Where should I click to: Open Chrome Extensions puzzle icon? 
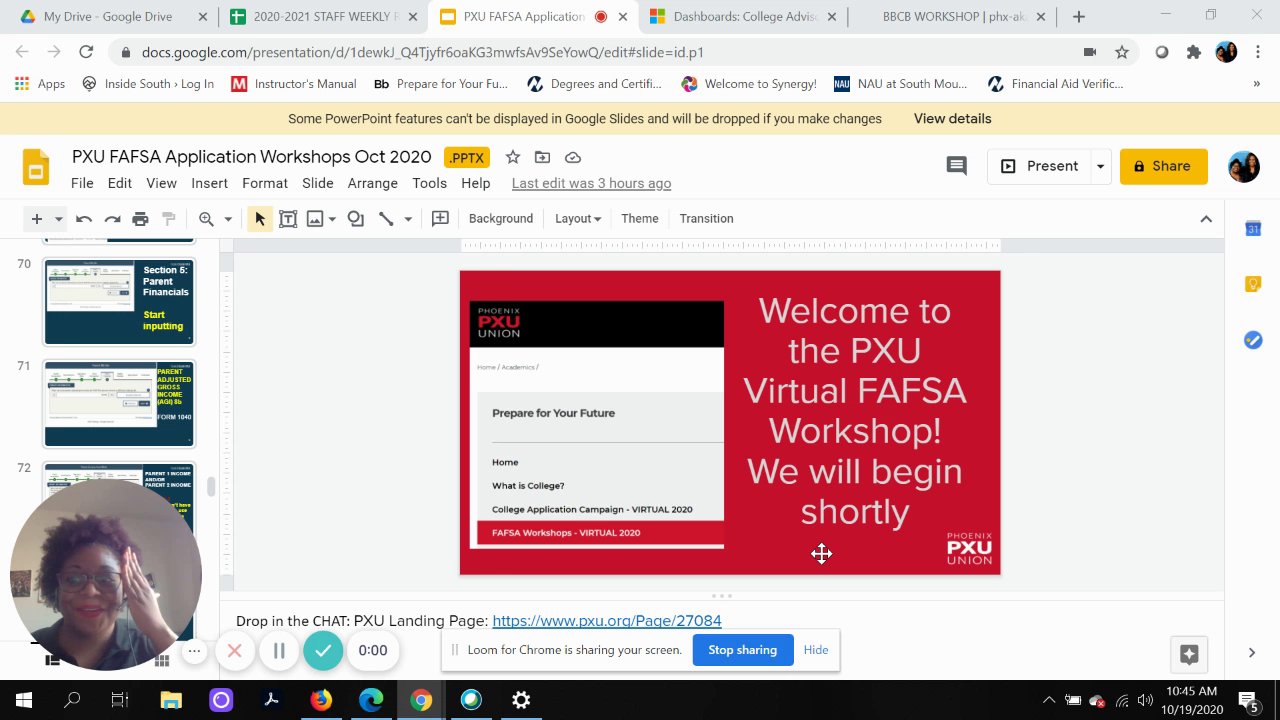(x=1194, y=52)
